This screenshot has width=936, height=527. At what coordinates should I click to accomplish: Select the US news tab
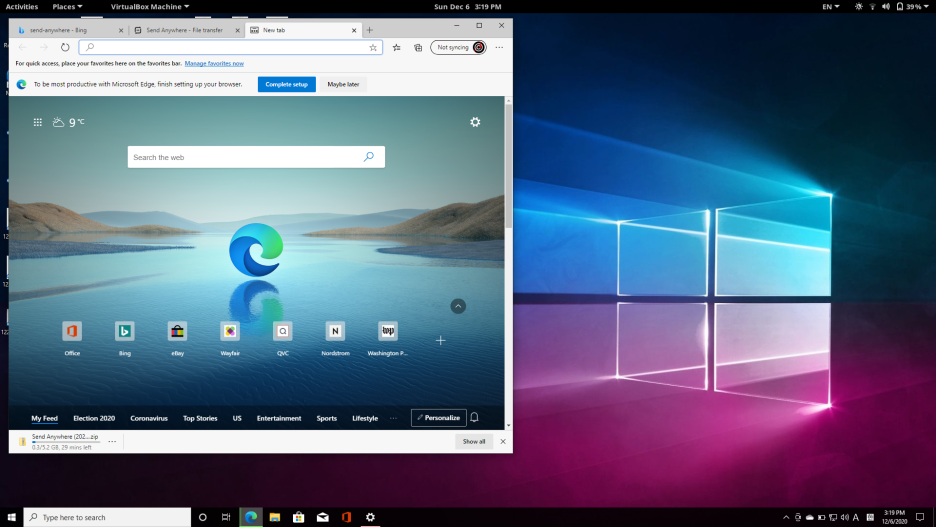(x=237, y=418)
